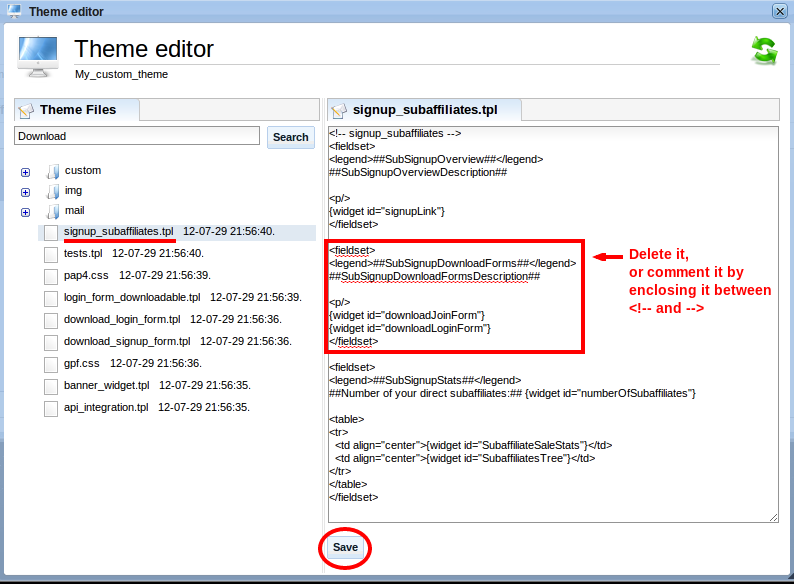Click the textarea resize grip corner
This screenshot has width=794, height=584.
point(773,517)
